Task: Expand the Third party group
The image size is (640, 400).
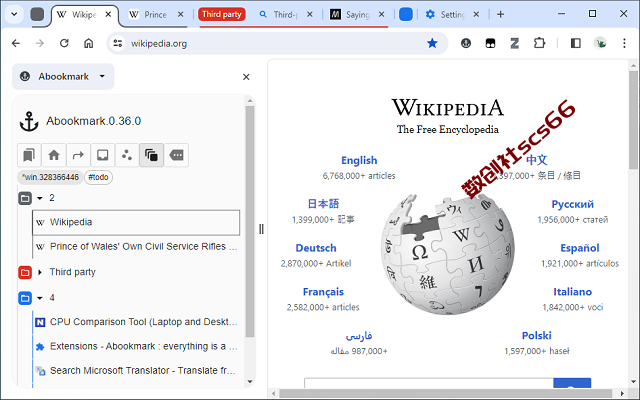Action: (x=40, y=272)
